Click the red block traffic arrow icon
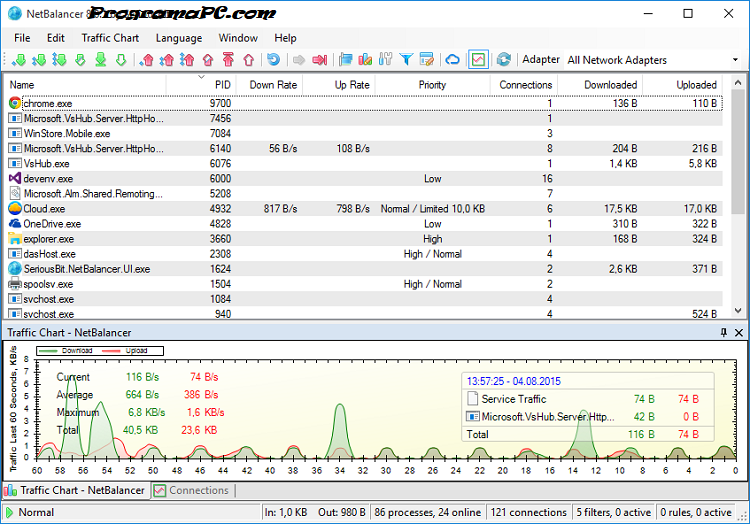Image resolution: width=750 pixels, height=524 pixels. pyautogui.click(x=320, y=60)
